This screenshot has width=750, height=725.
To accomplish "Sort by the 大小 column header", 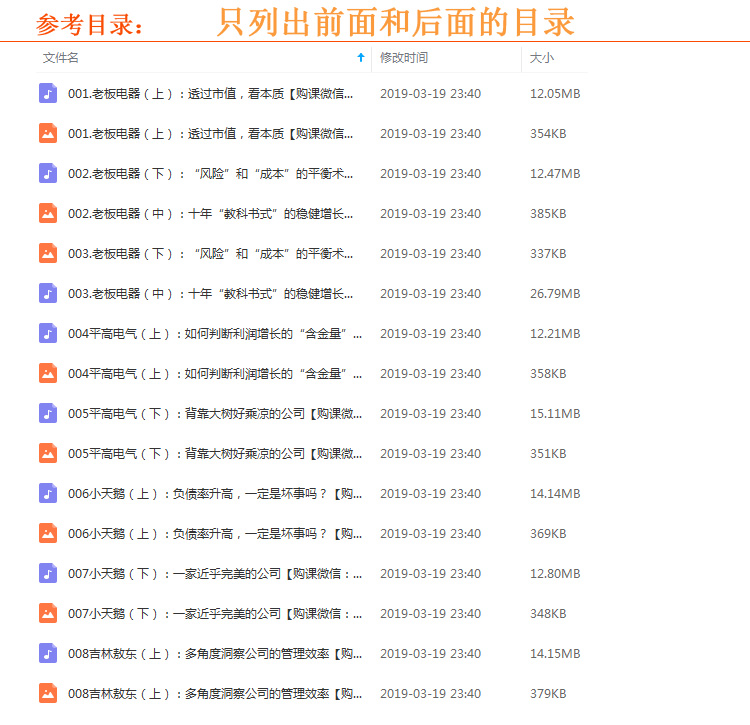I will click(x=541, y=58).
